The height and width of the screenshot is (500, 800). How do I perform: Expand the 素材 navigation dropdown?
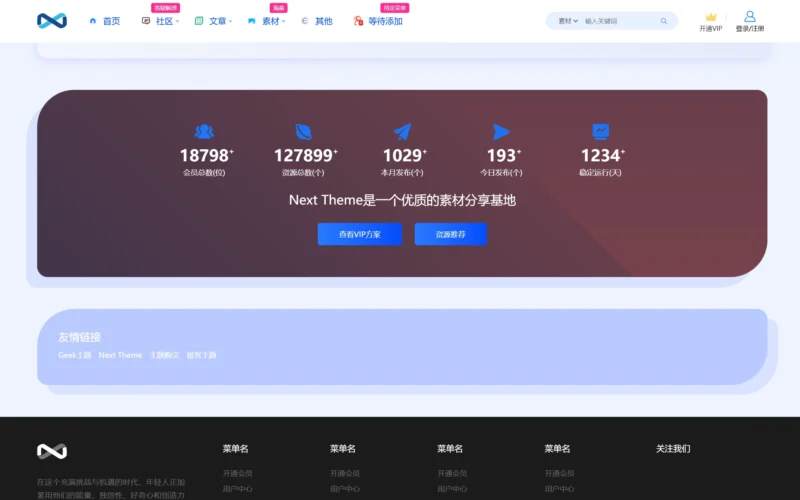point(270,21)
